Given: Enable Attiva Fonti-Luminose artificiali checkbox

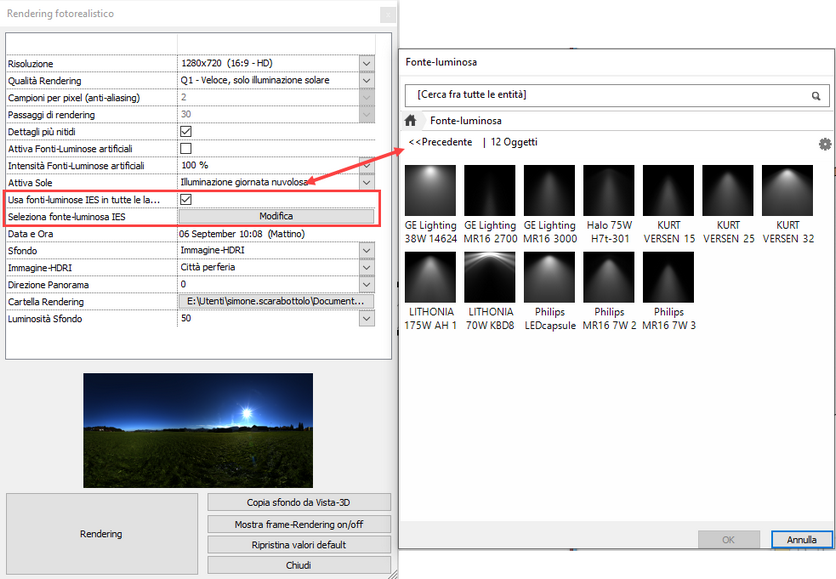Looking at the screenshot, I should pos(186,148).
